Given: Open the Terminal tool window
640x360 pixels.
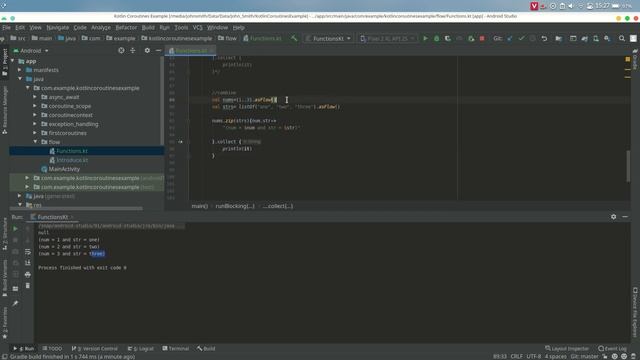Looking at the screenshot, I should click(x=176, y=348).
